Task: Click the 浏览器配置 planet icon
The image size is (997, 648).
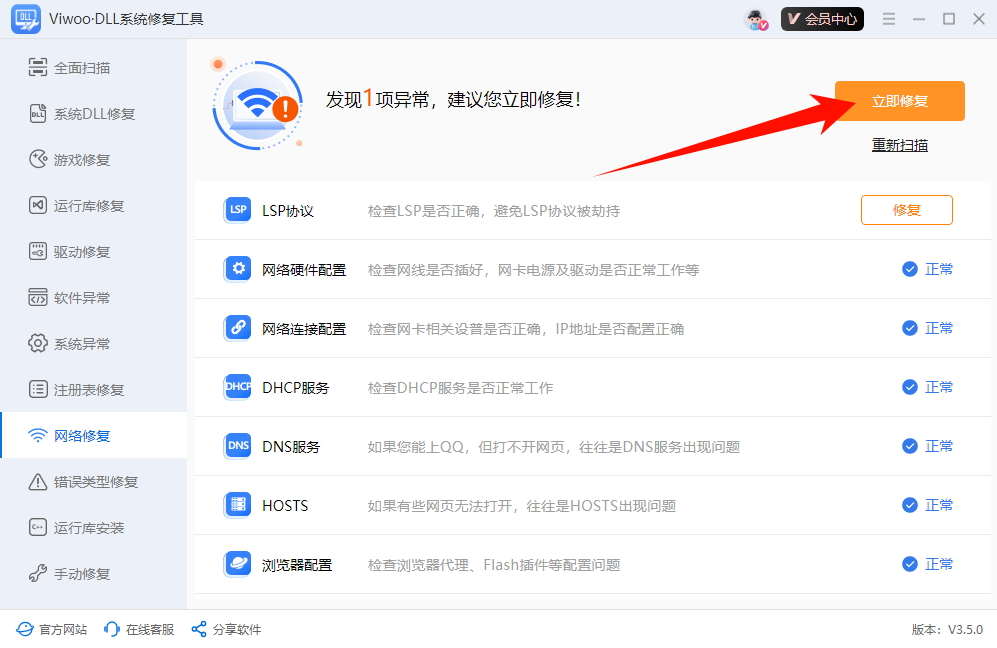Action: click(238, 564)
